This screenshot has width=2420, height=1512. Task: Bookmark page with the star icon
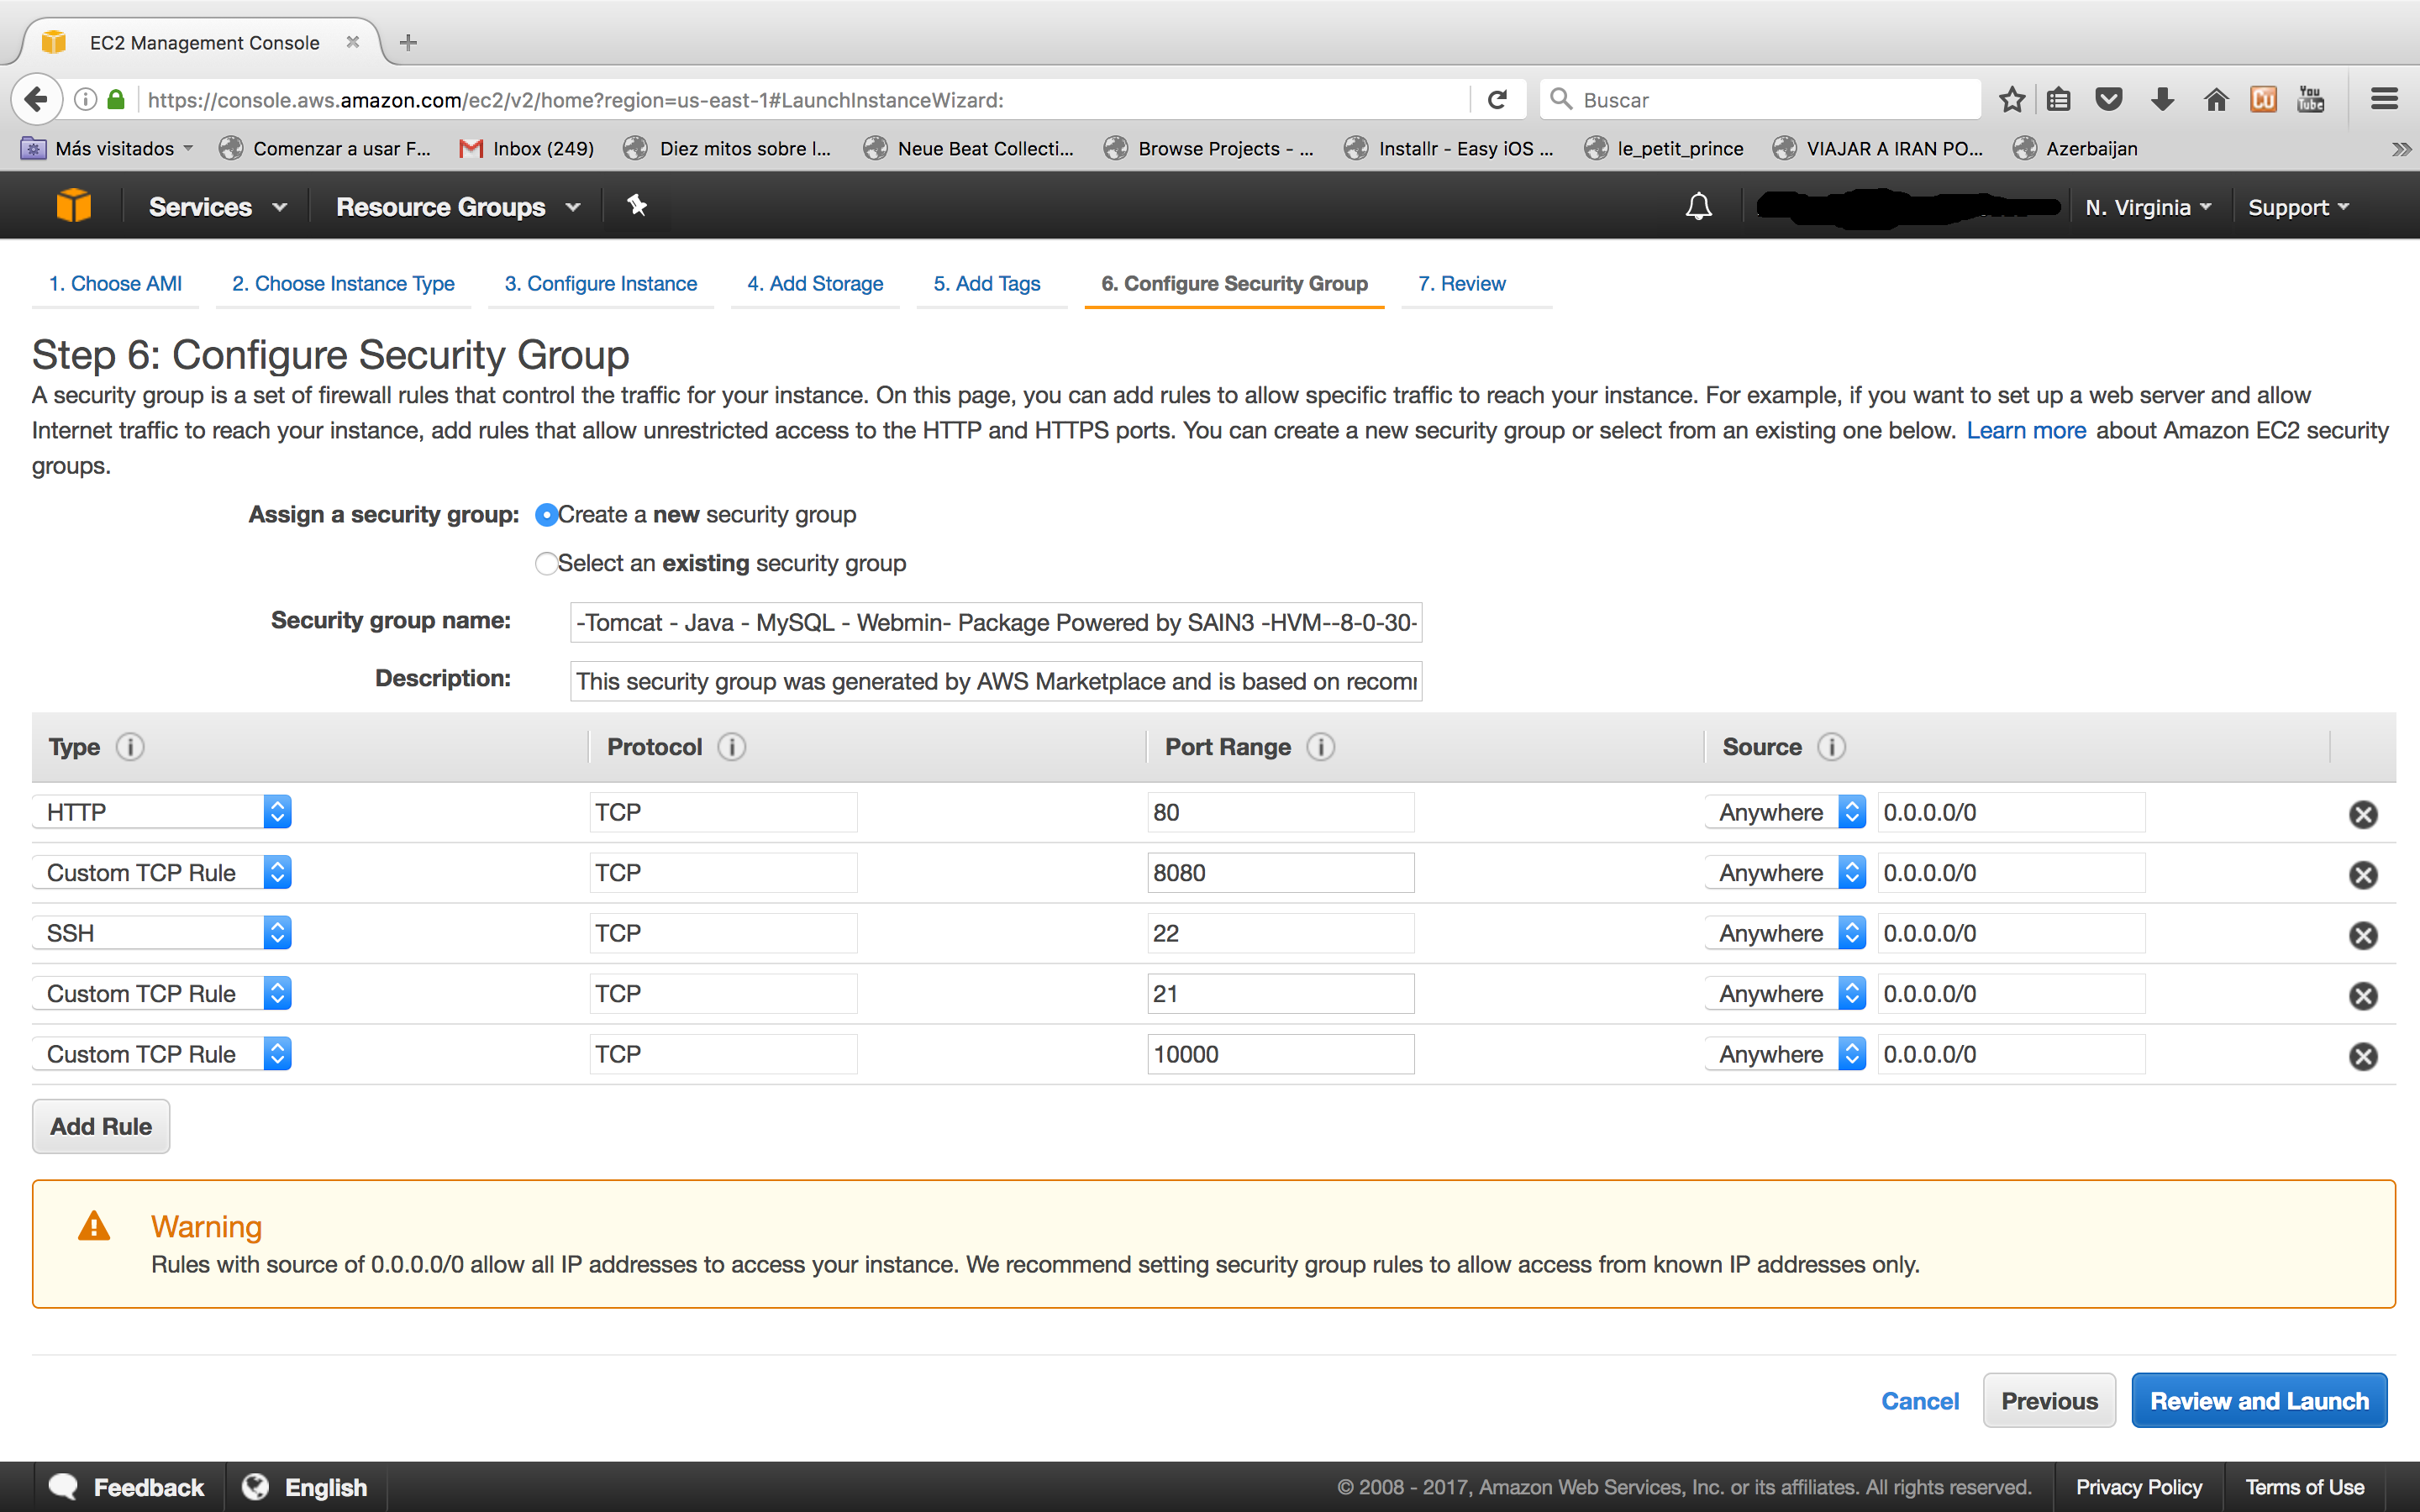(x=2011, y=100)
